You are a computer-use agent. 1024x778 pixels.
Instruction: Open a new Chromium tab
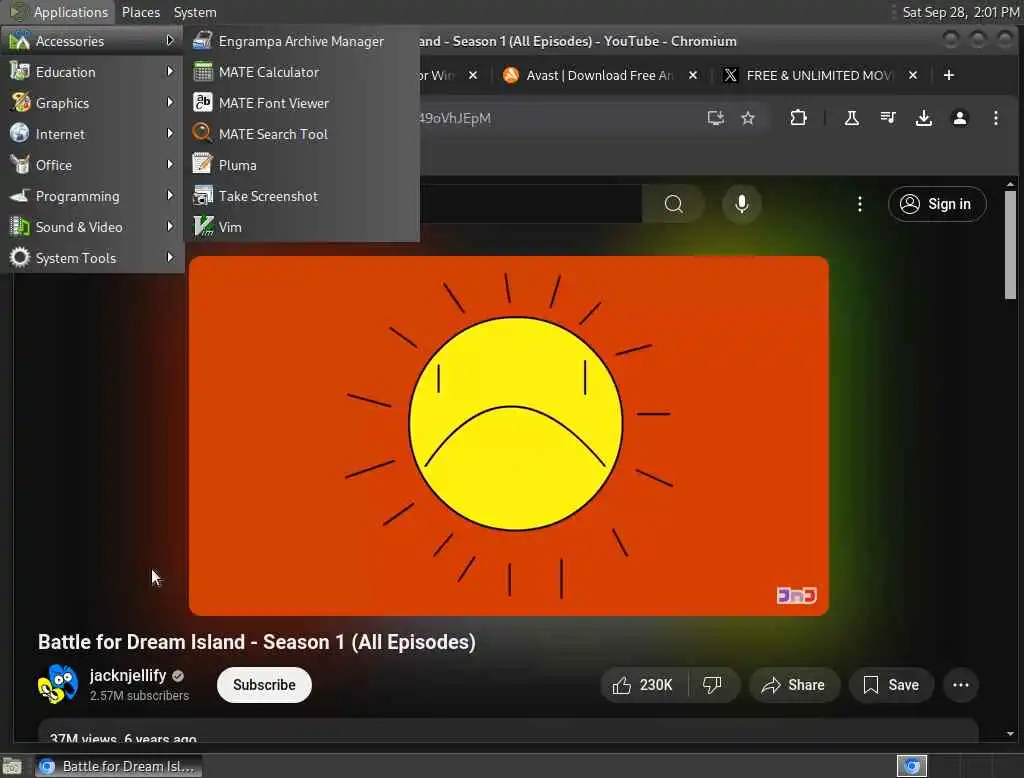pyautogui.click(x=949, y=75)
